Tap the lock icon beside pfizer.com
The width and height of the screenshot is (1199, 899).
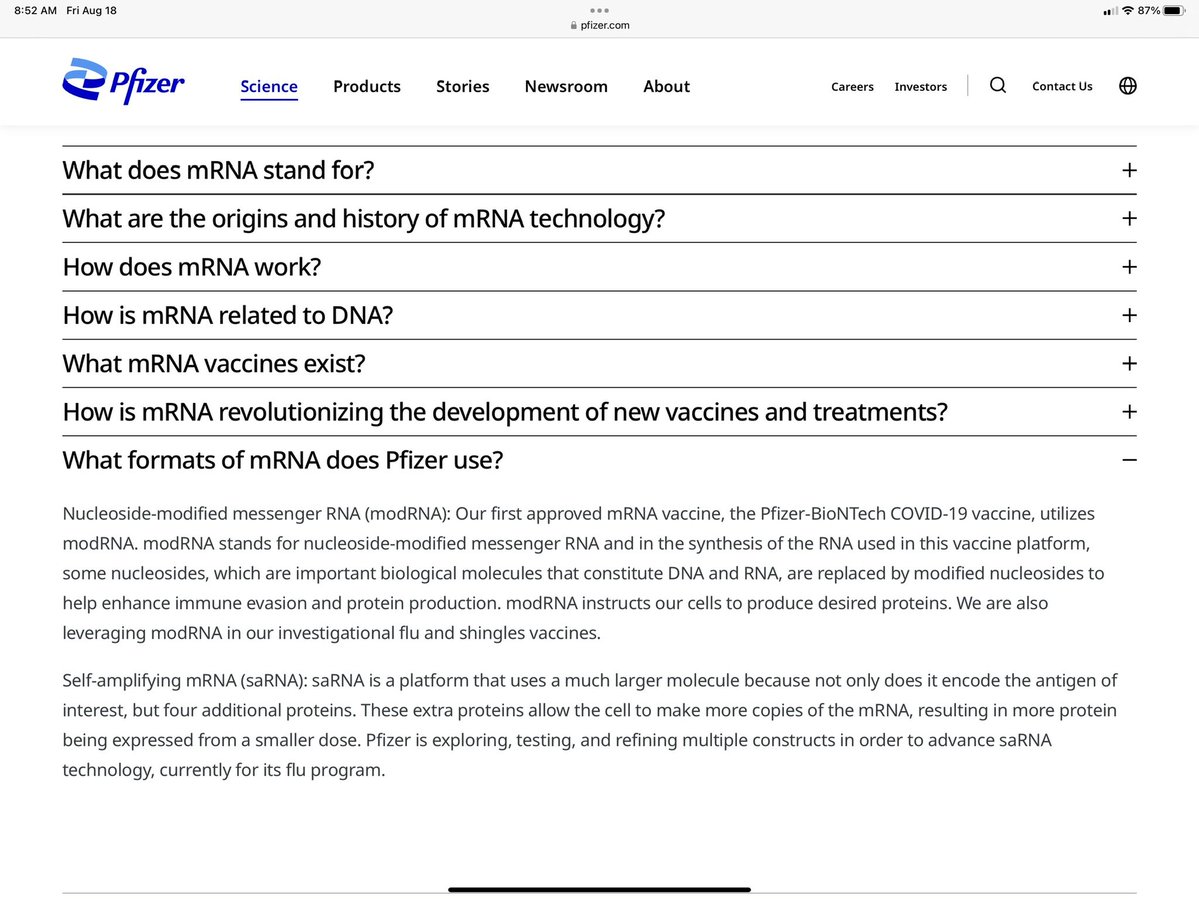tap(573, 26)
